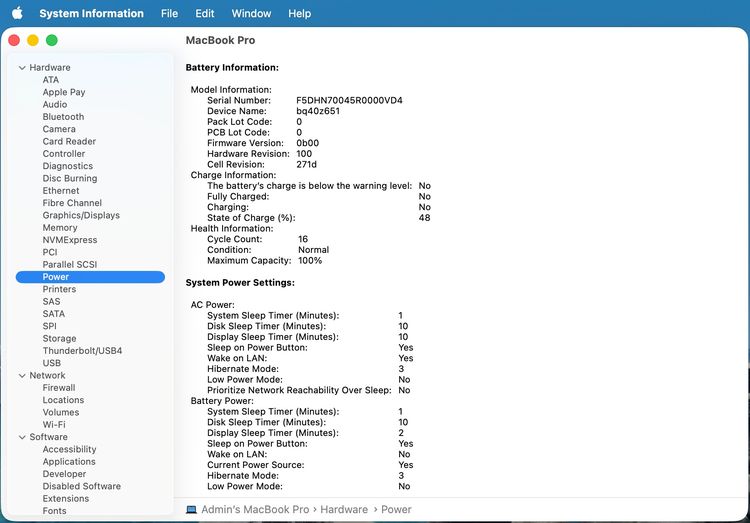
Task: Collapse the Software category chevron
Action: pyautogui.click(x=22, y=437)
